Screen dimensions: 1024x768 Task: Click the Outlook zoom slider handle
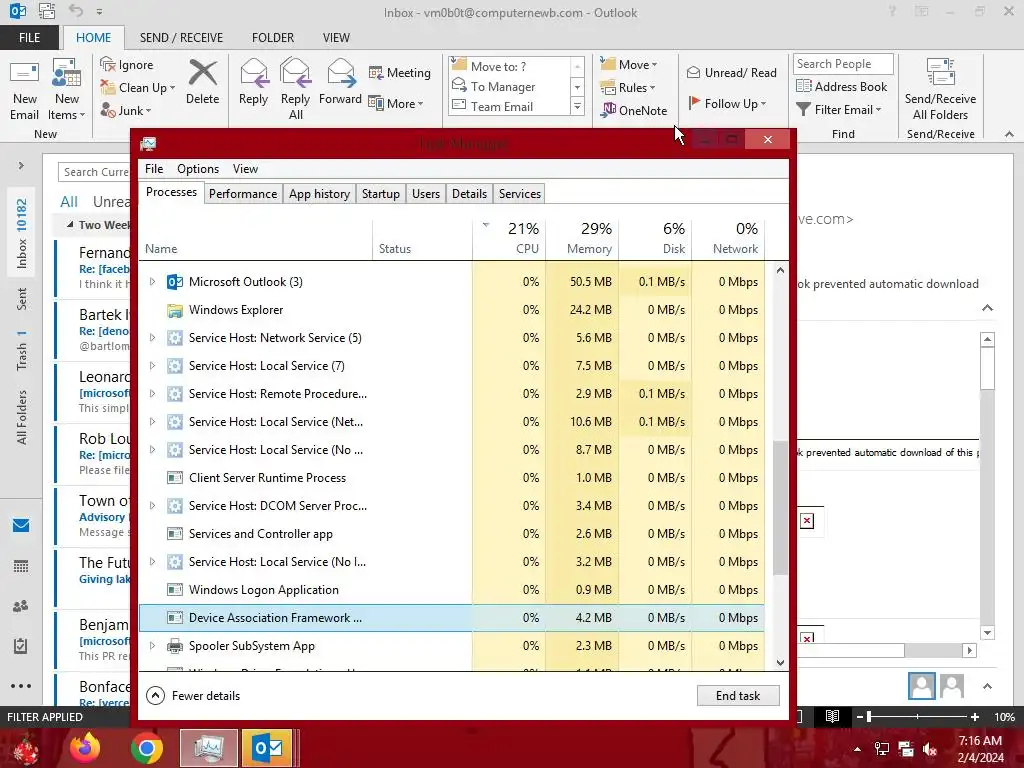pyautogui.click(x=869, y=716)
